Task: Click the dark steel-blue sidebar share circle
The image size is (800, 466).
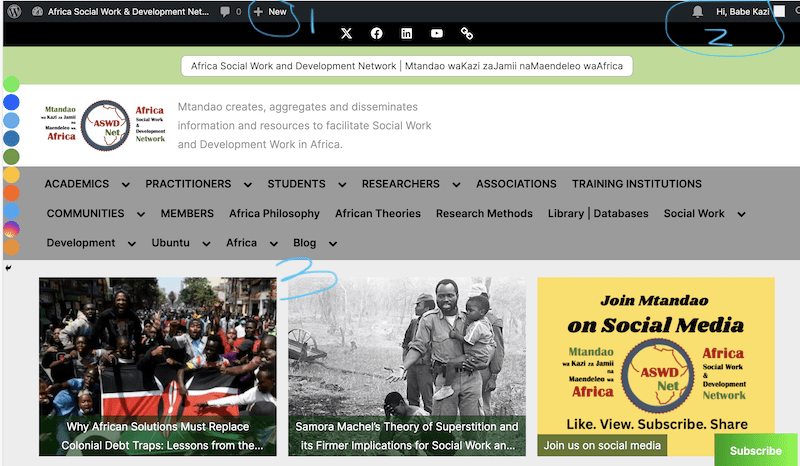Action: (x=11, y=138)
